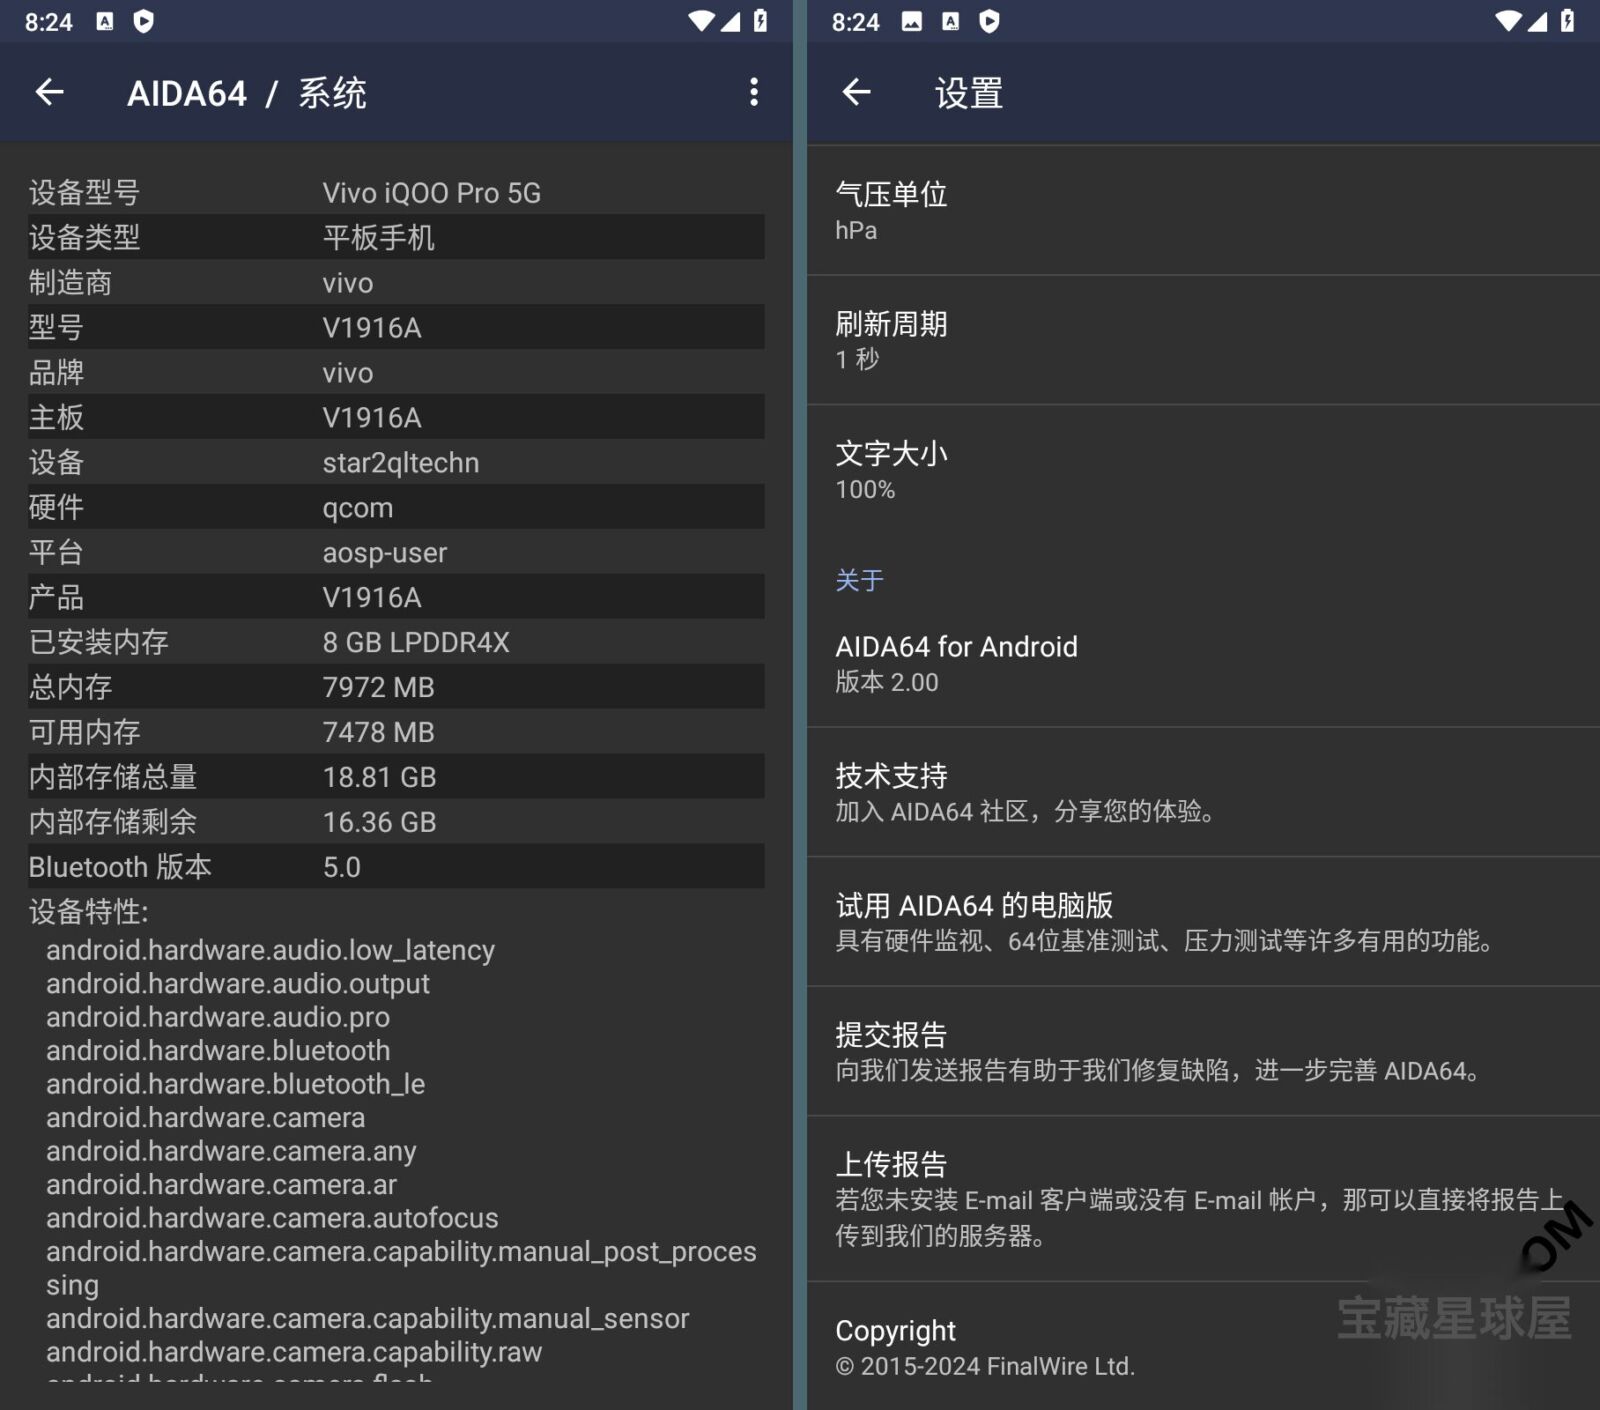The width and height of the screenshot is (1600, 1410).
Task: Open three-dot overflow menu in AIDA64
Action: pos(754,93)
